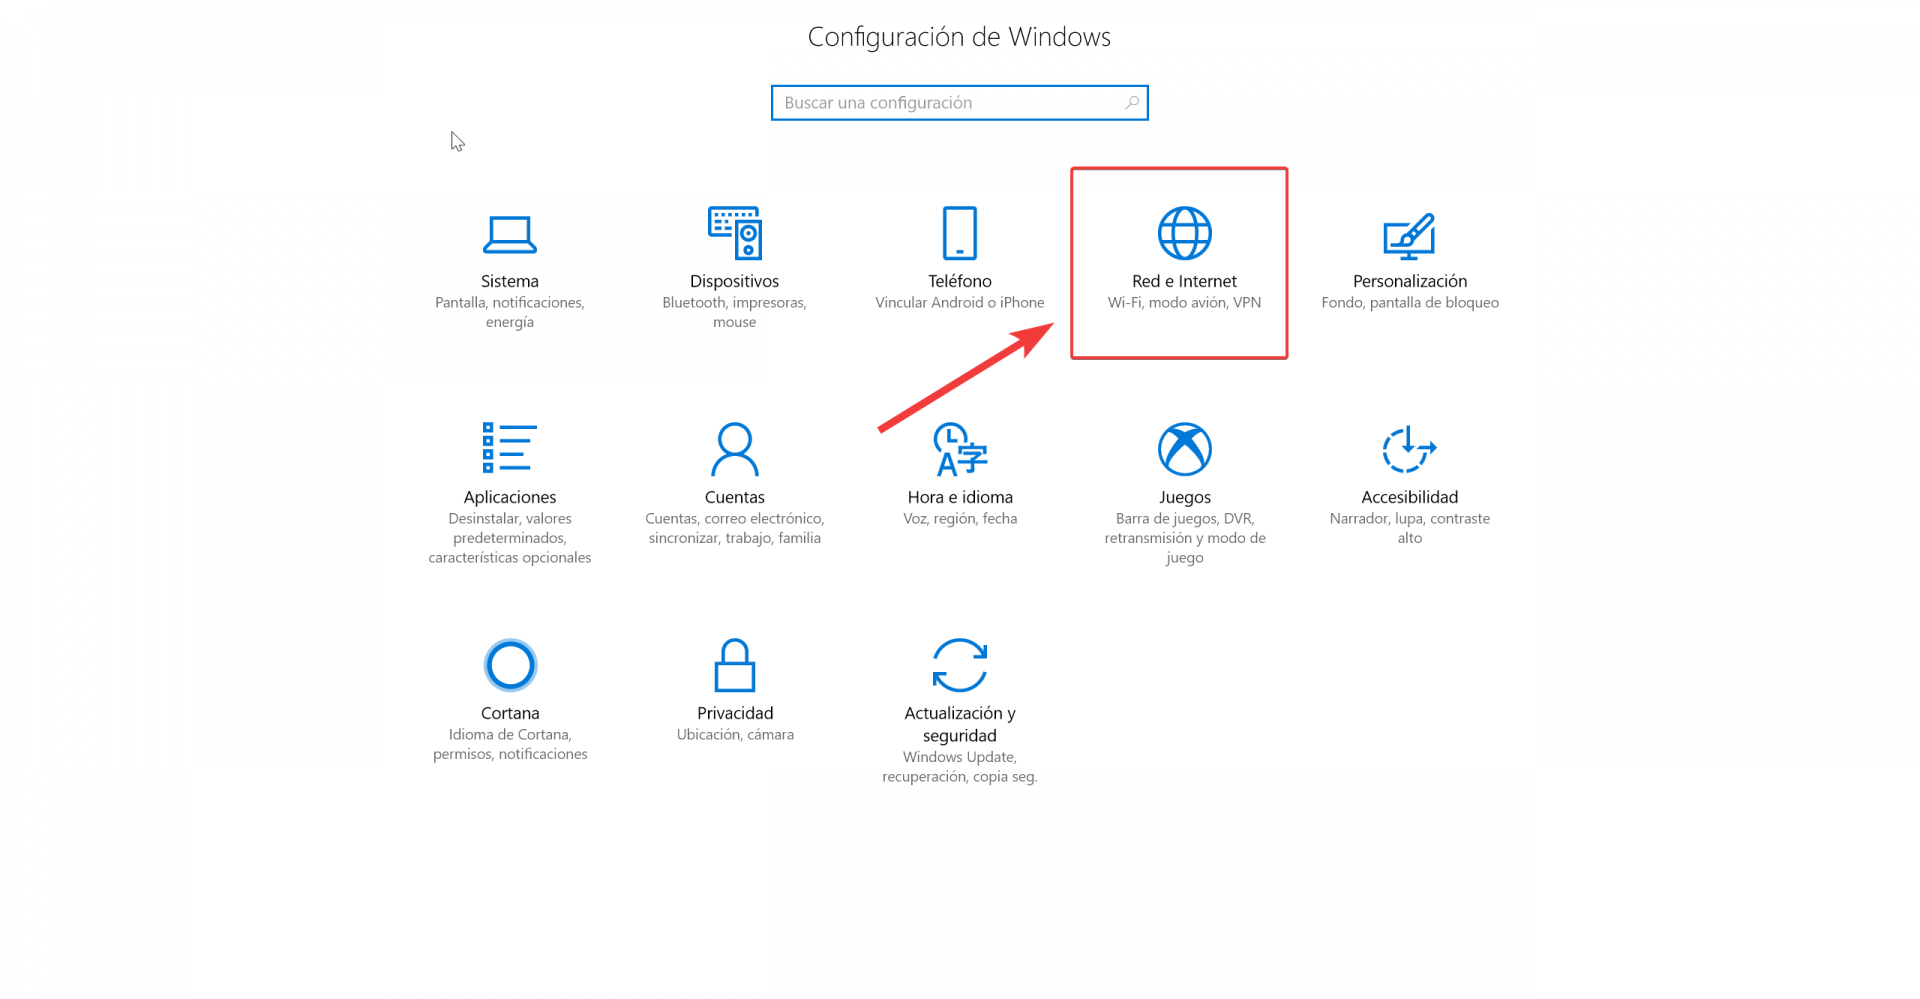Open the Juegos Xbox icon
The width and height of the screenshot is (1920, 999).
click(x=1185, y=449)
